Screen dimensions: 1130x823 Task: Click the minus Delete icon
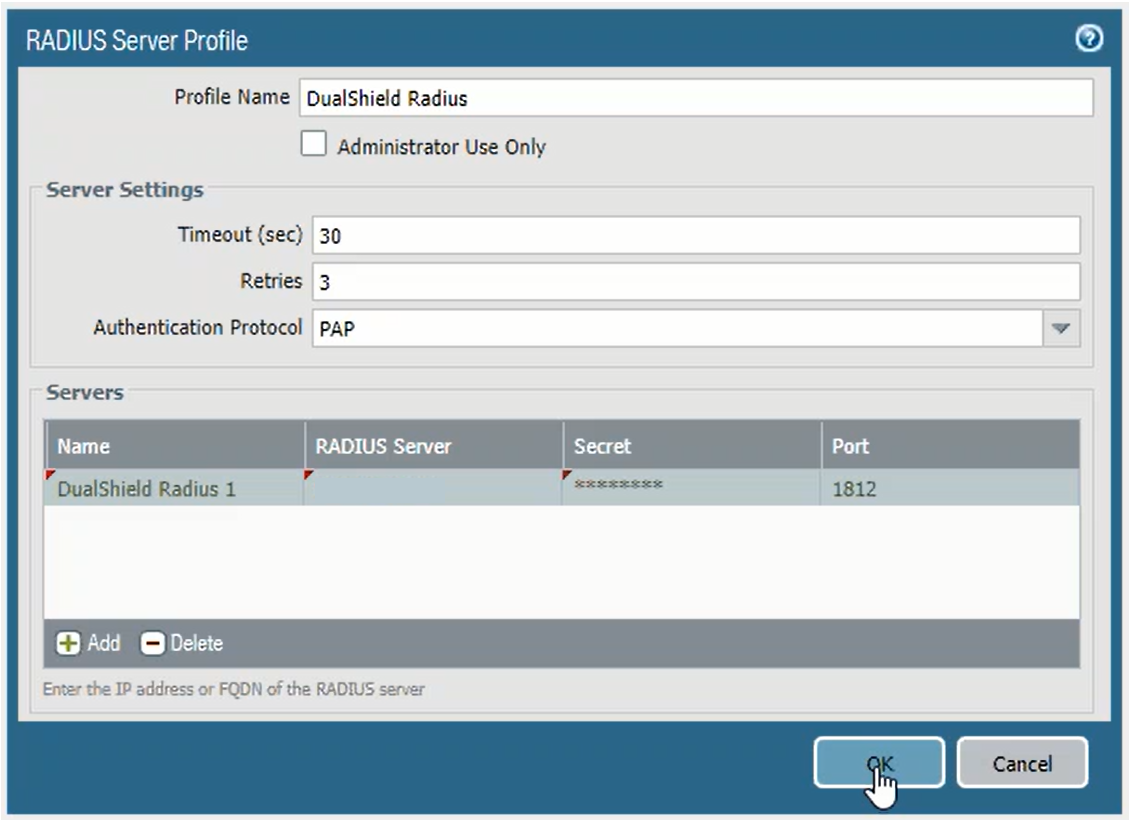(151, 643)
